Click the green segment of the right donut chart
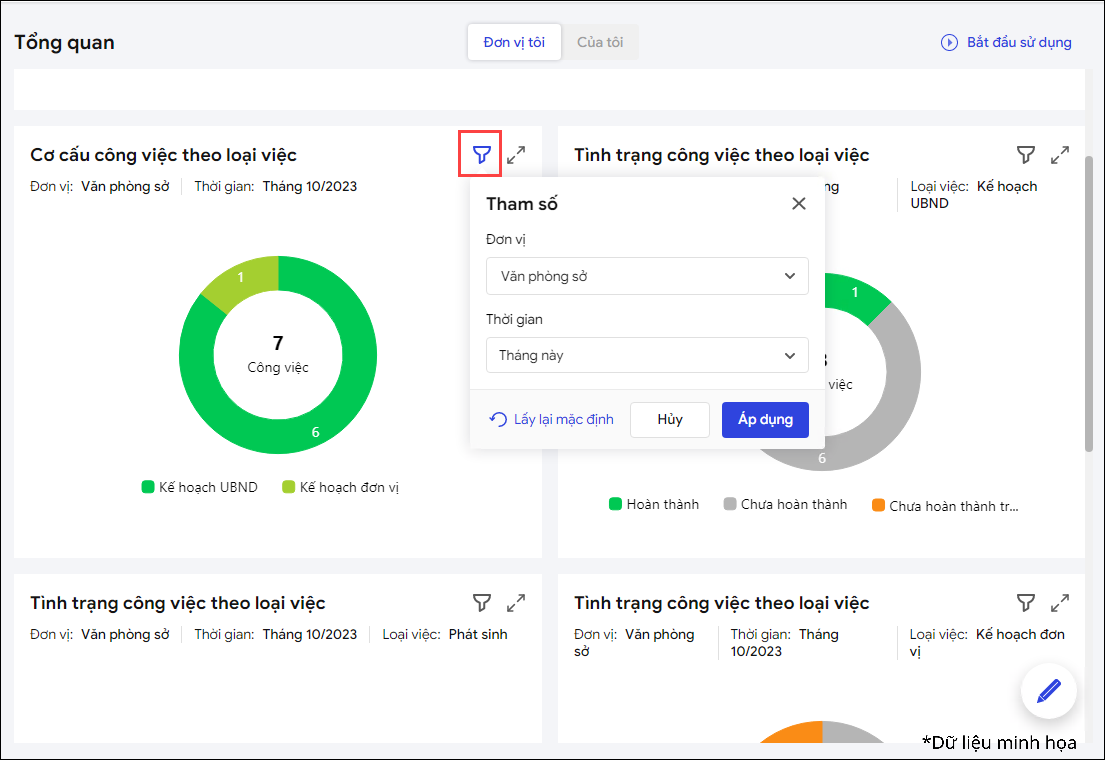This screenshot has height=760, width=1105. [x=855, y=293]
